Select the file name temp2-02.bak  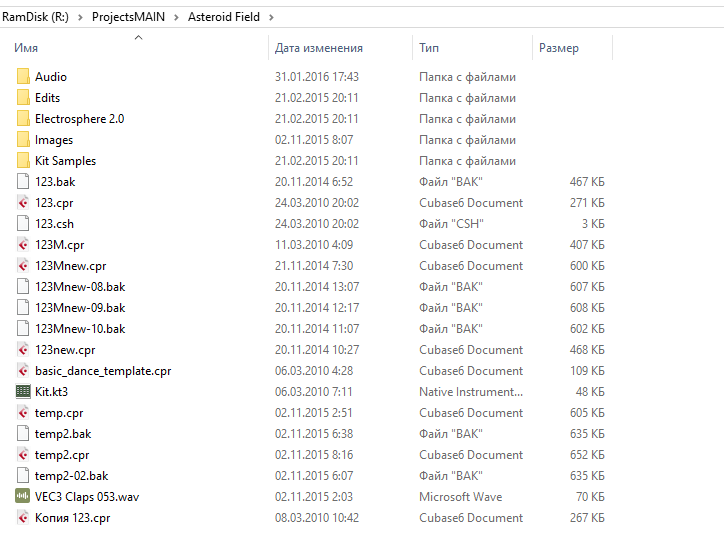point(72,476)
